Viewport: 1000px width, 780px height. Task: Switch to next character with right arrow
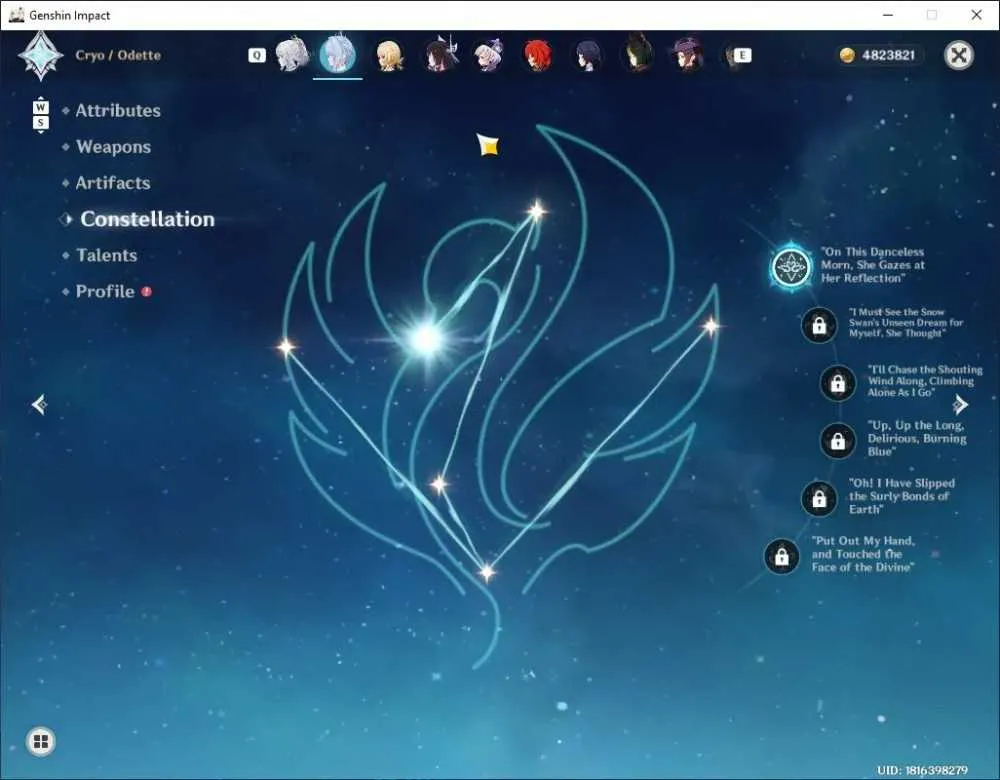pyautogui.click(x=960, y=404)
